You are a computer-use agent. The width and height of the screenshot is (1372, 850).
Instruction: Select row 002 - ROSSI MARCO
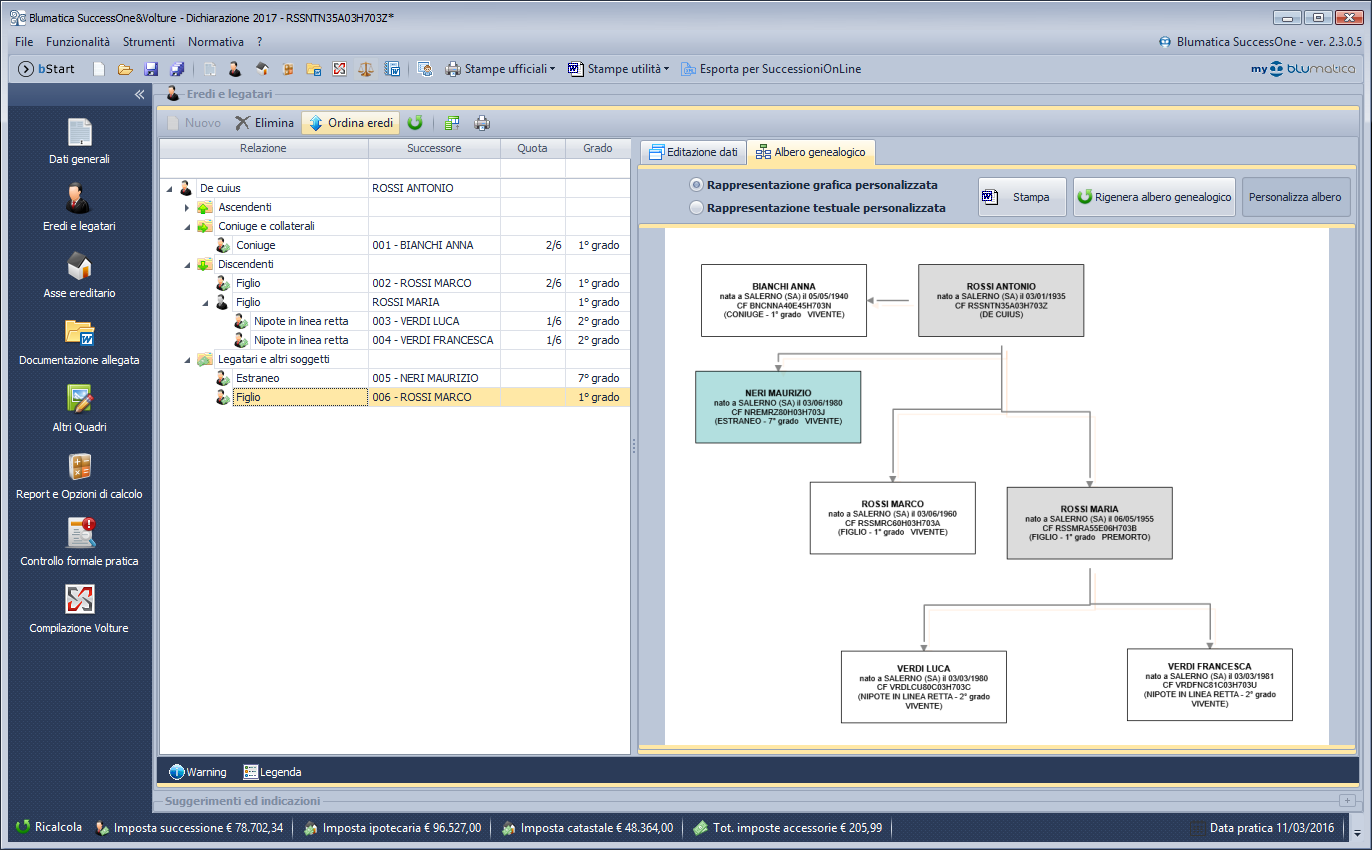point(395,283)
